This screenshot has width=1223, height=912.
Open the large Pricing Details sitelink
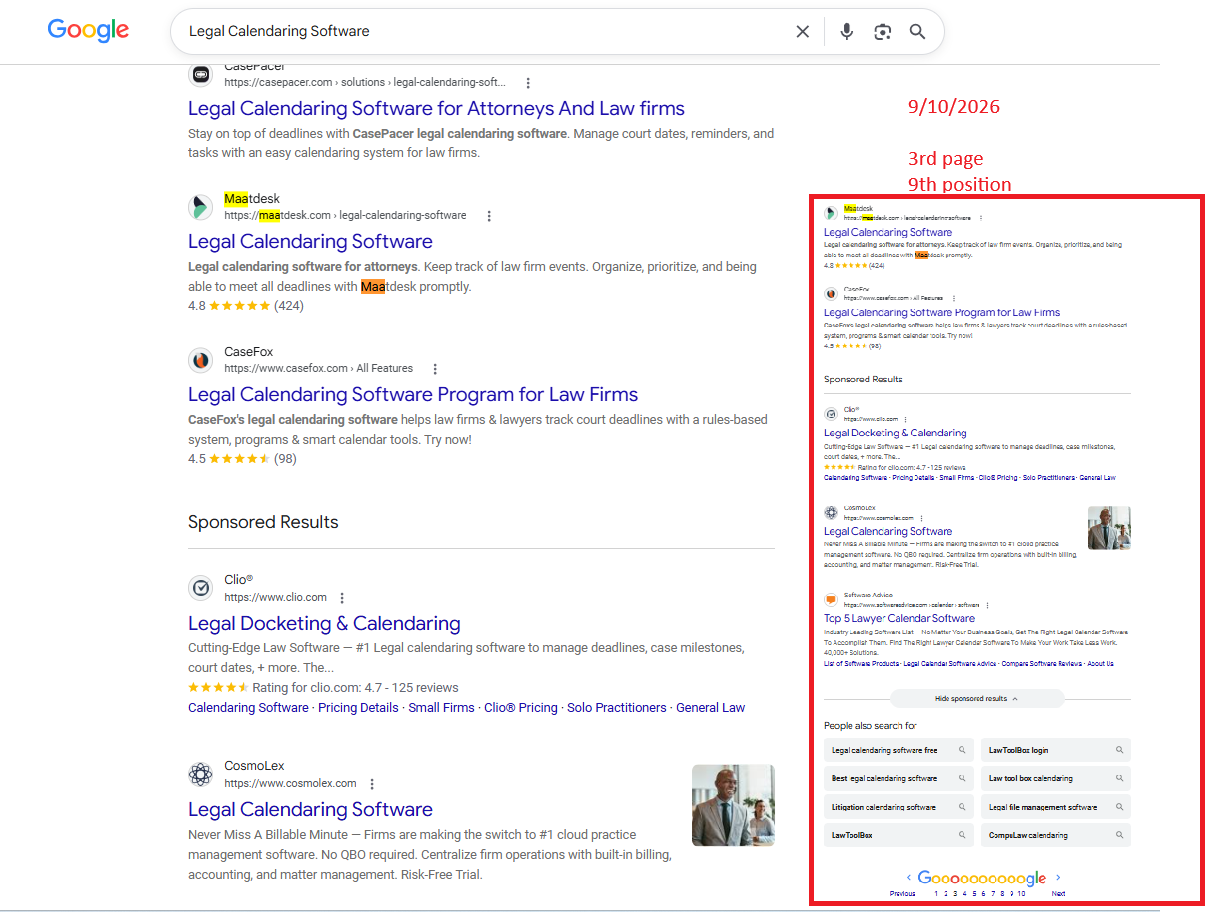(x=358, y=707)
